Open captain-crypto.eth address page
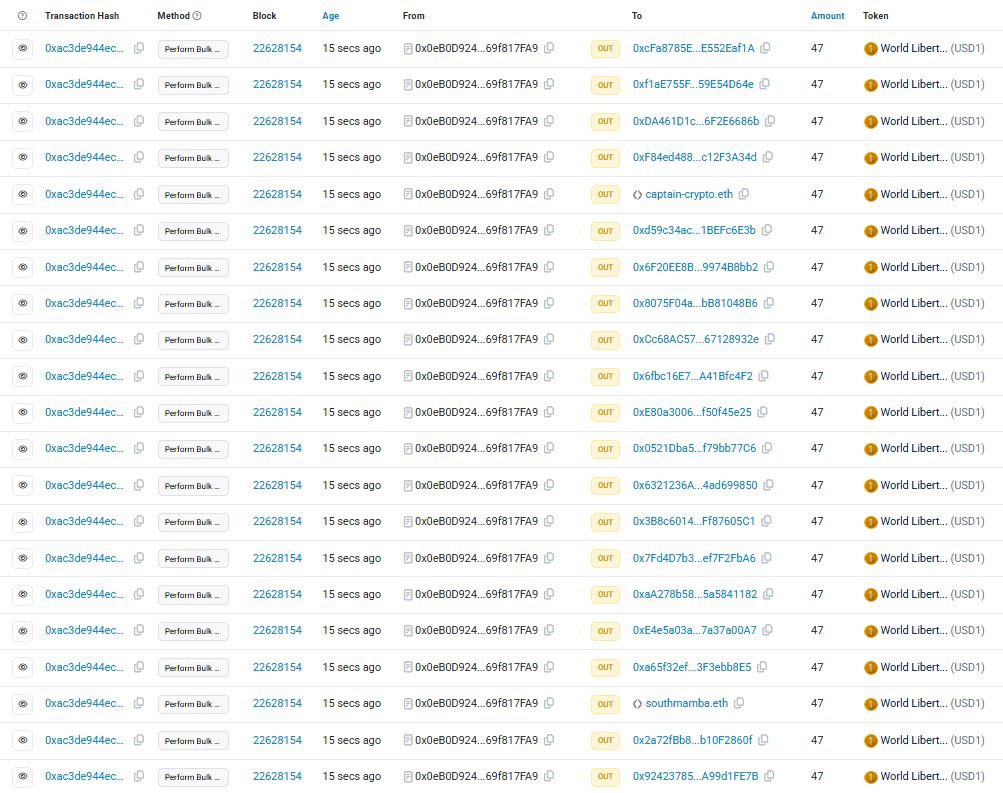 tap(689, 194)
